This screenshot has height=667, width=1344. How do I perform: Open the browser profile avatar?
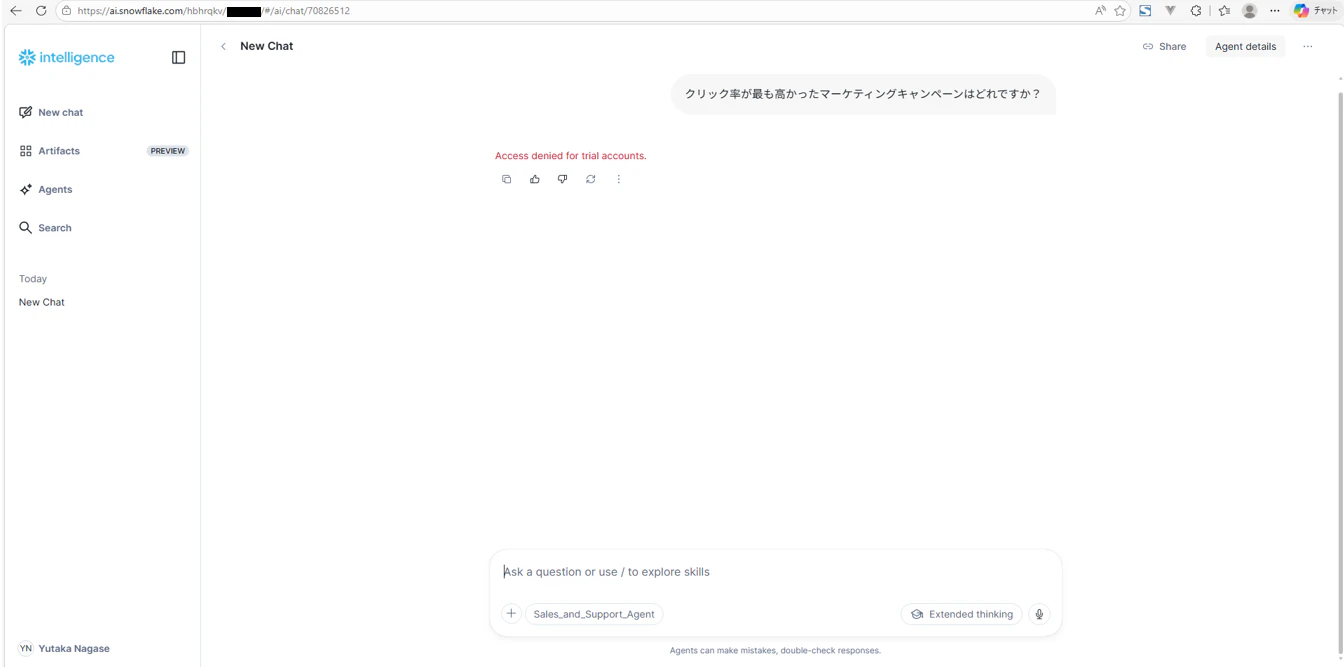point(1249,11)
